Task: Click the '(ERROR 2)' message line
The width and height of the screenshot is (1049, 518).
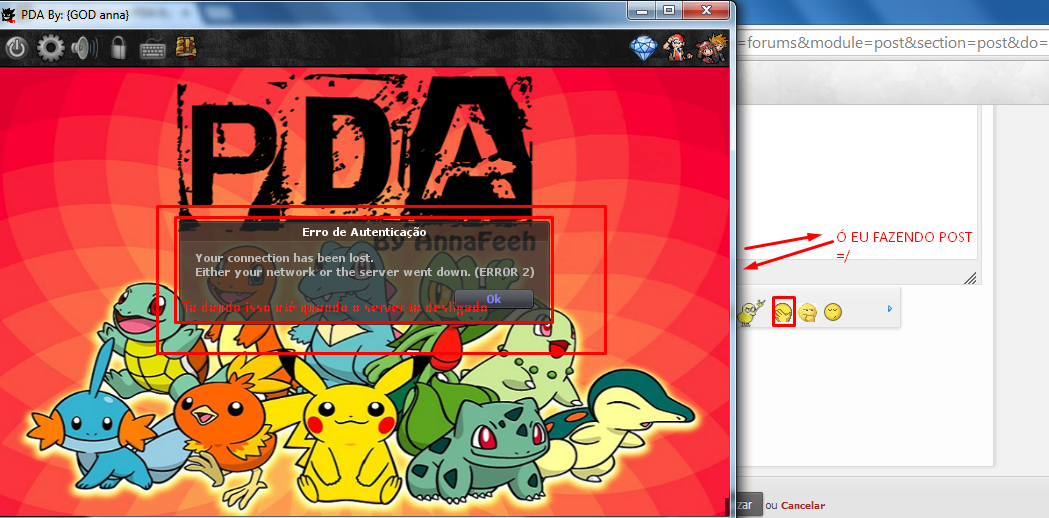Action: [365, 272]
